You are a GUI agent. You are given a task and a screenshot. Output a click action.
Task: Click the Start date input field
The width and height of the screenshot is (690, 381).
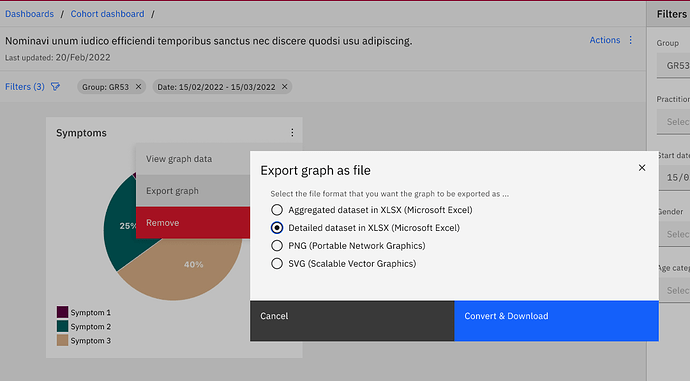pyautogui.click(x=674, y=178)
